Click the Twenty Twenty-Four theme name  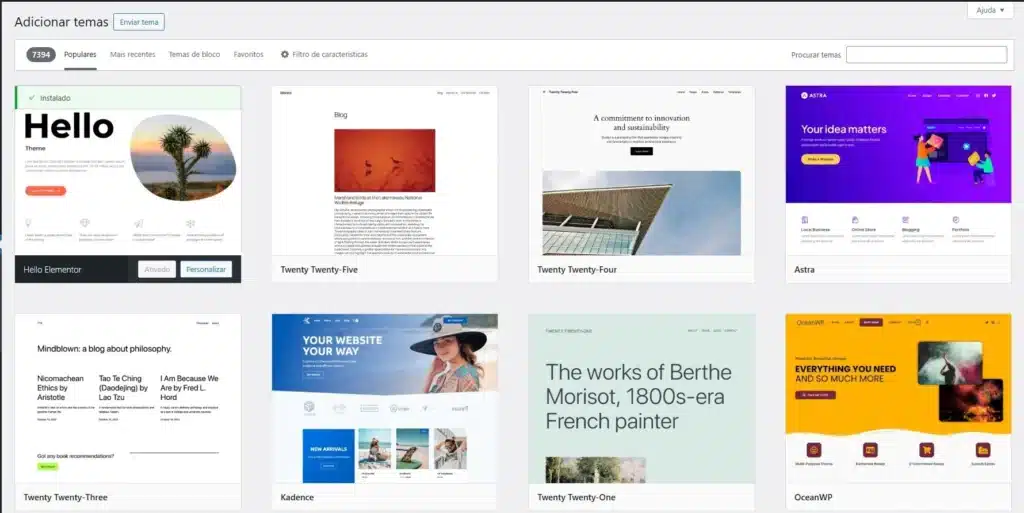[577, 270]
